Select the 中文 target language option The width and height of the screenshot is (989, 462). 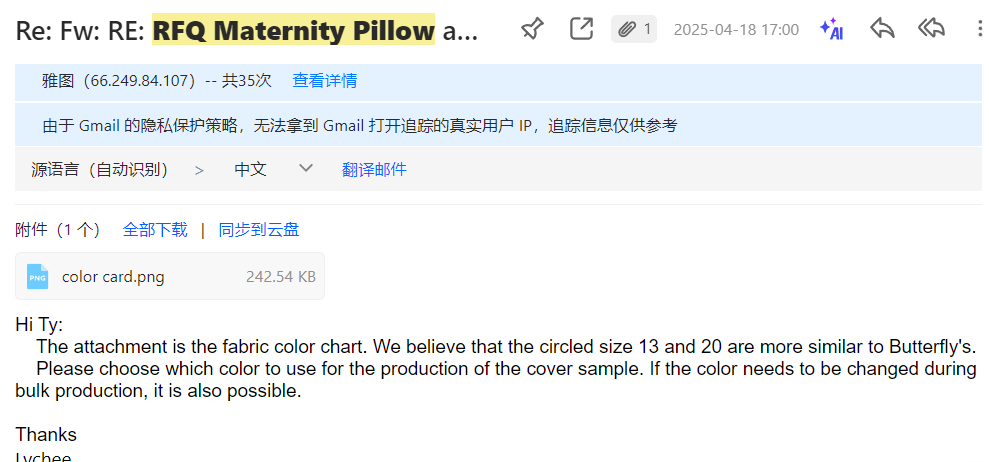pyautogui.click(x=250, y=170)
